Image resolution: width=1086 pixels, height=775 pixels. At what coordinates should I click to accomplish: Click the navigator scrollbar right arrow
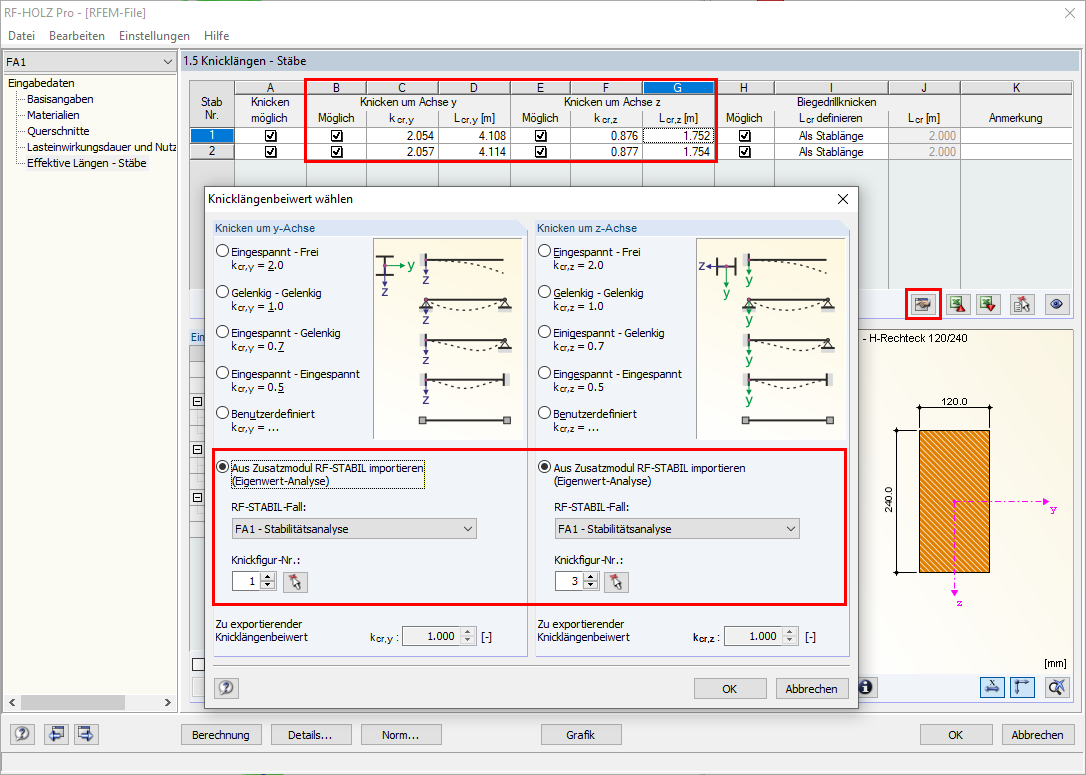168,702
